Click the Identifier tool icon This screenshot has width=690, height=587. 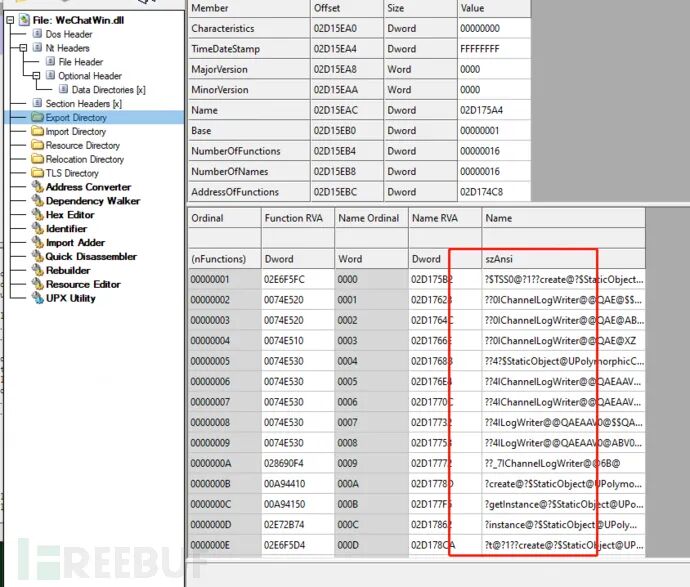click(38, 228)
